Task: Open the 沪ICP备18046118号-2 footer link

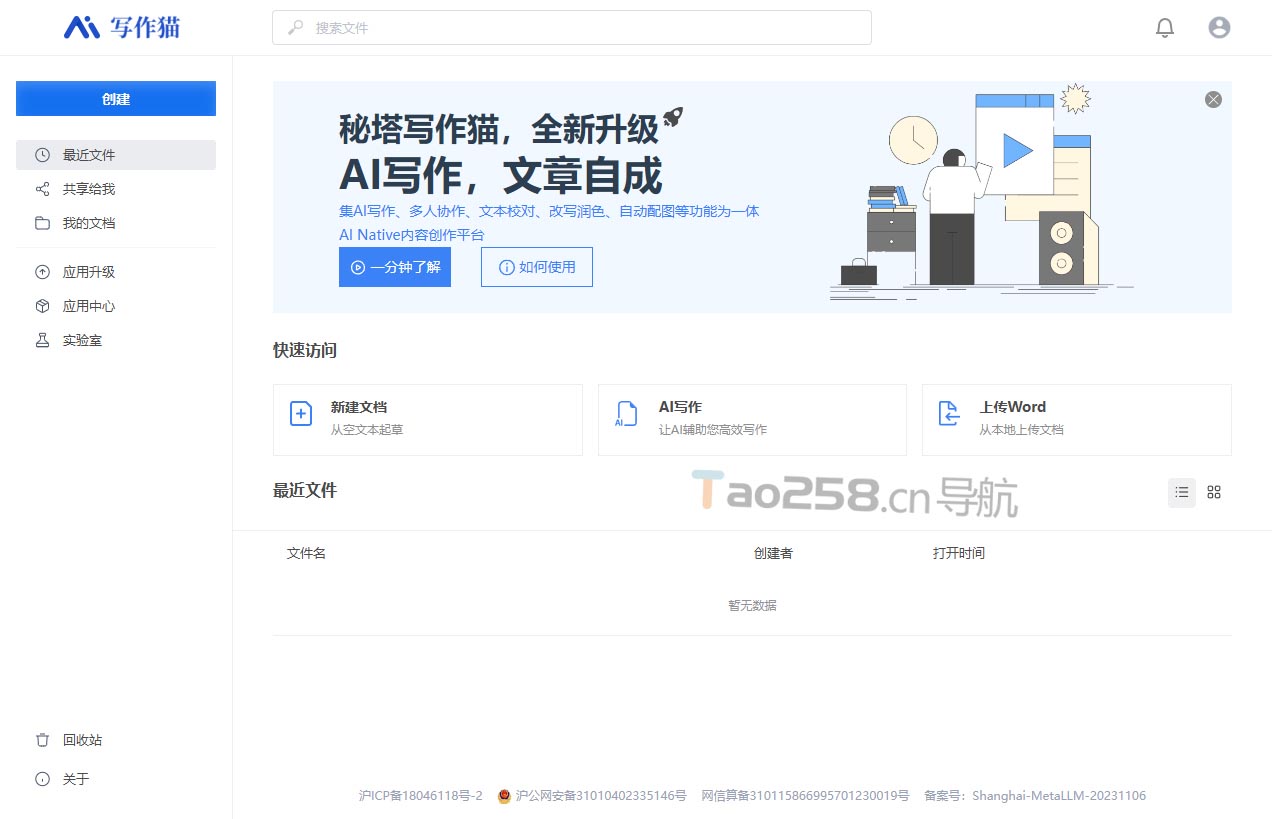Action: click(421, 796)
